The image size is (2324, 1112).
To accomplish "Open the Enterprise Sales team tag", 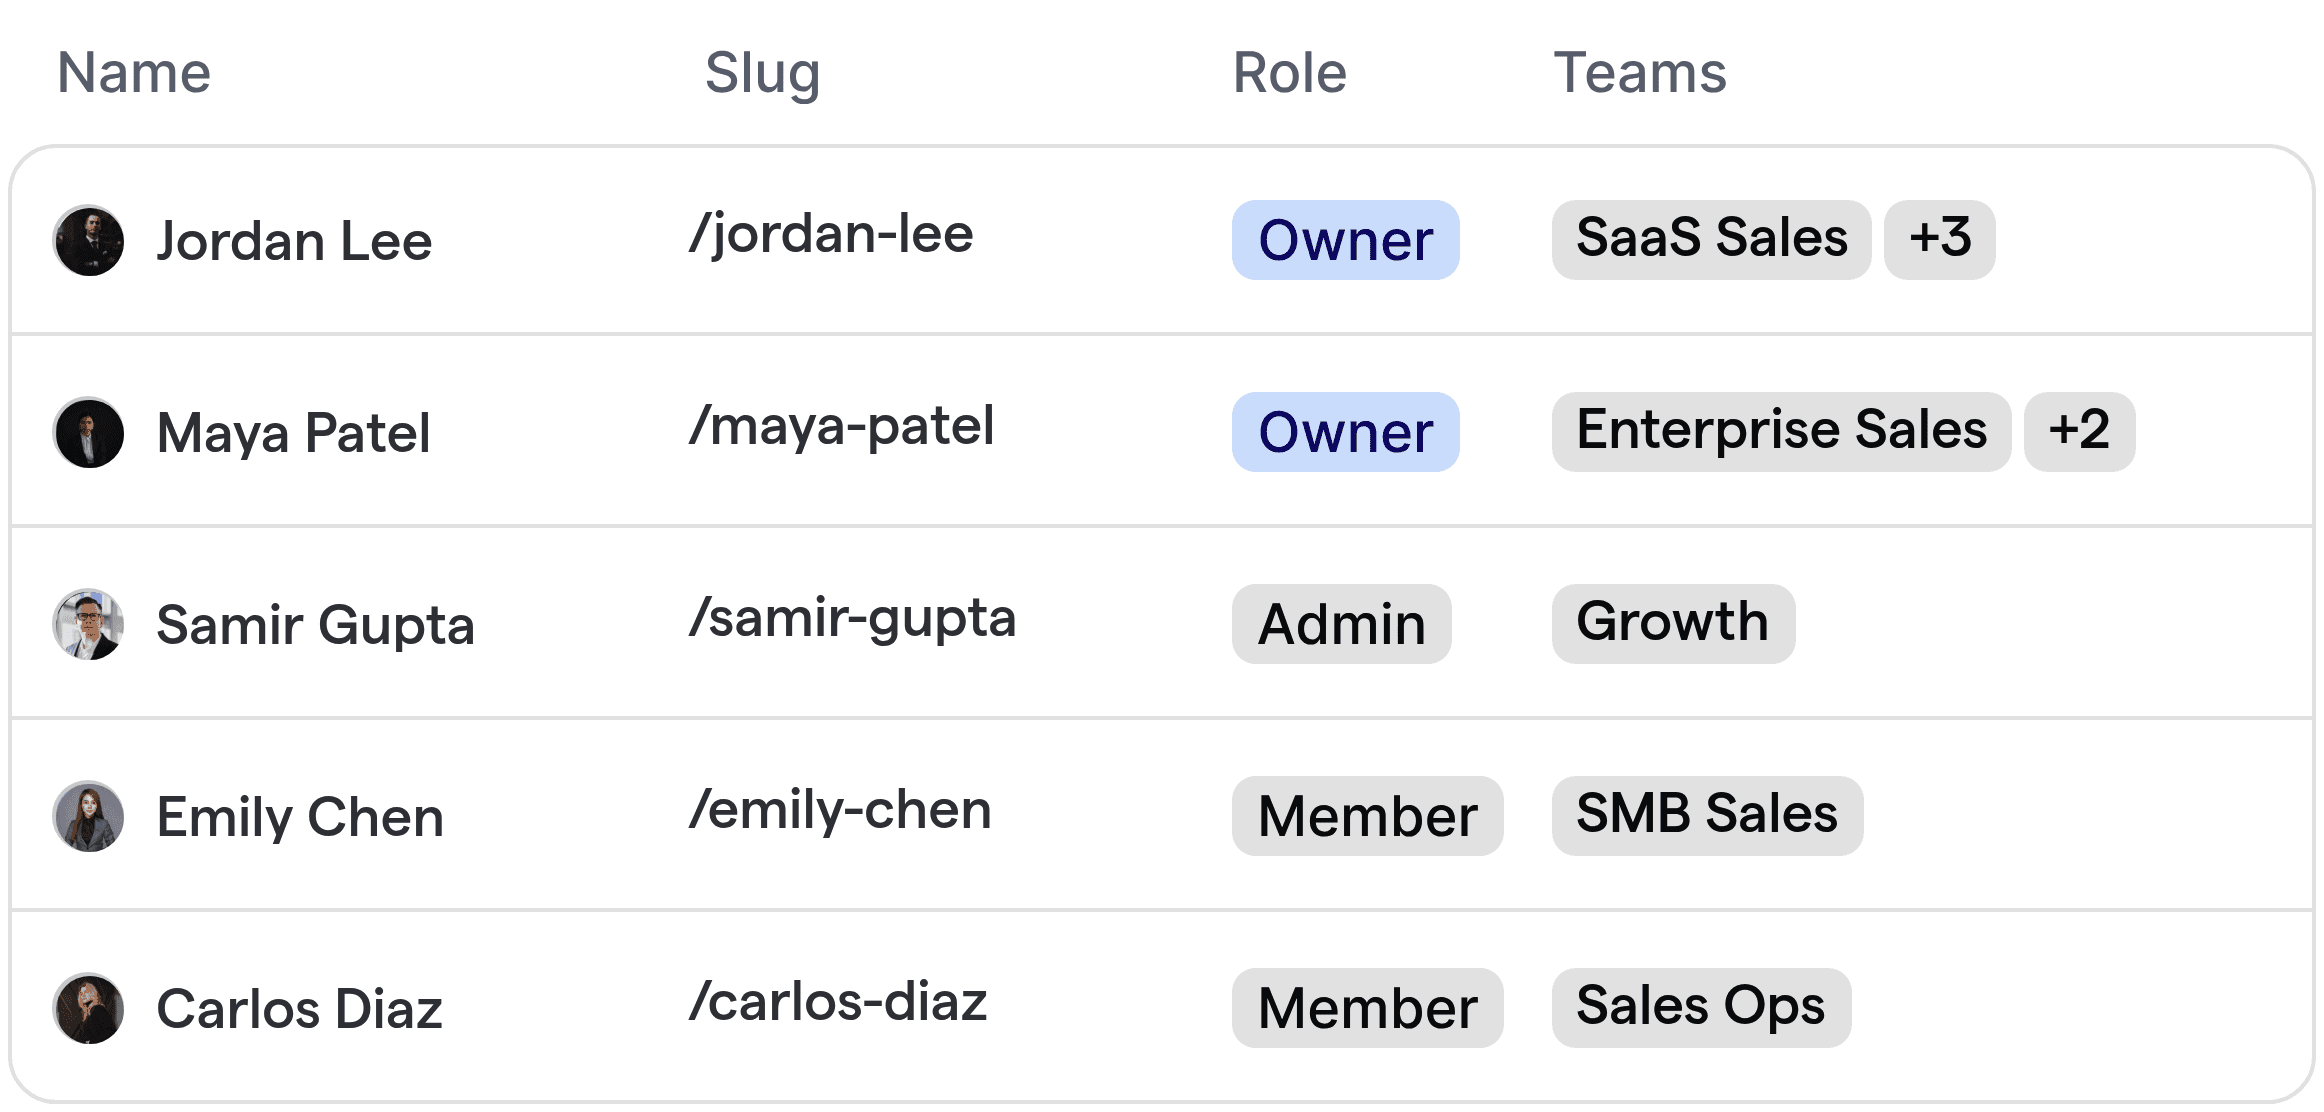I will (x=1781, y=431).
